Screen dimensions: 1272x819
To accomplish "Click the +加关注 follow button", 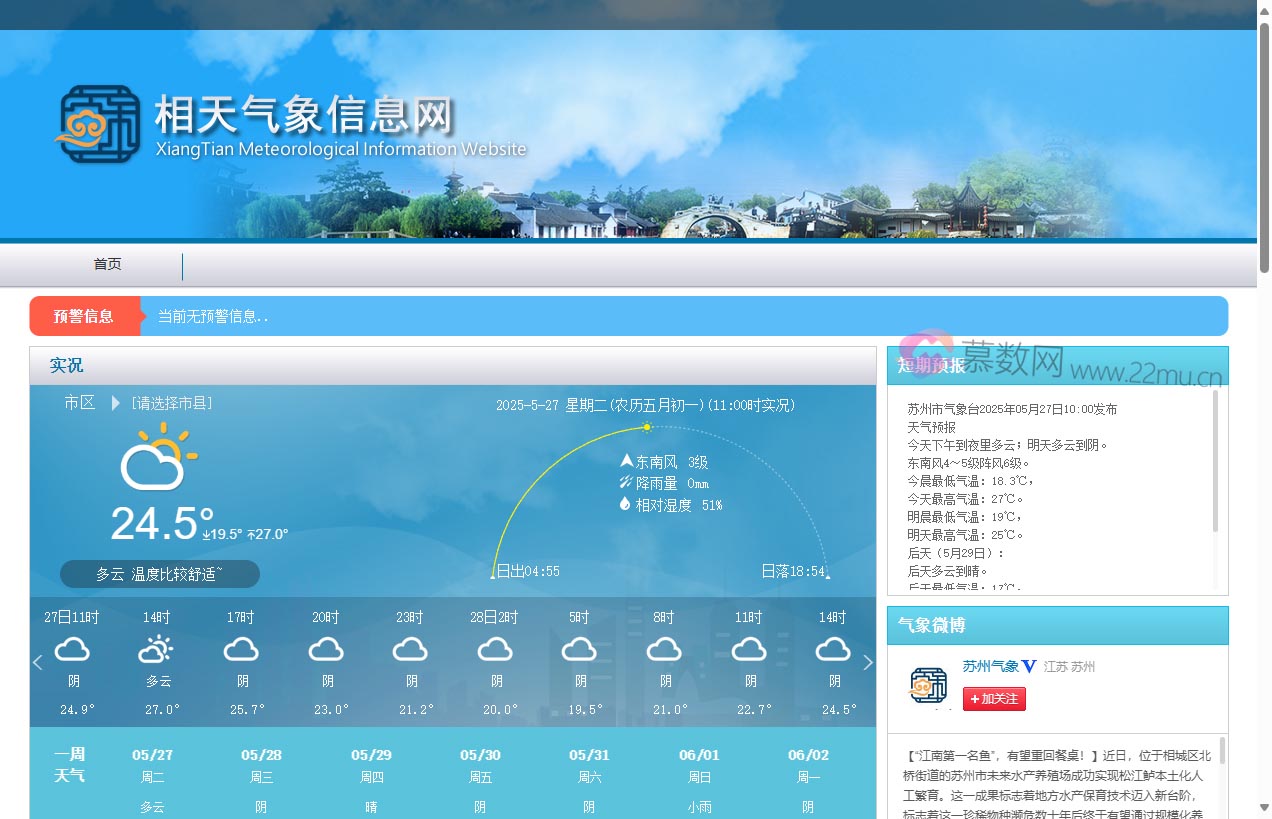I will tap(993, 700).
